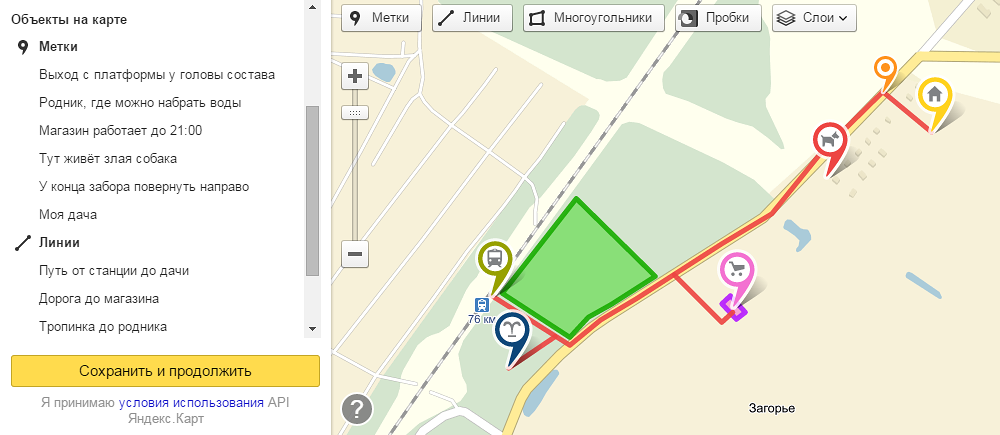1000x435 pixels.
Task: Select Моя дача in the objects list
Action: (68, 215)
